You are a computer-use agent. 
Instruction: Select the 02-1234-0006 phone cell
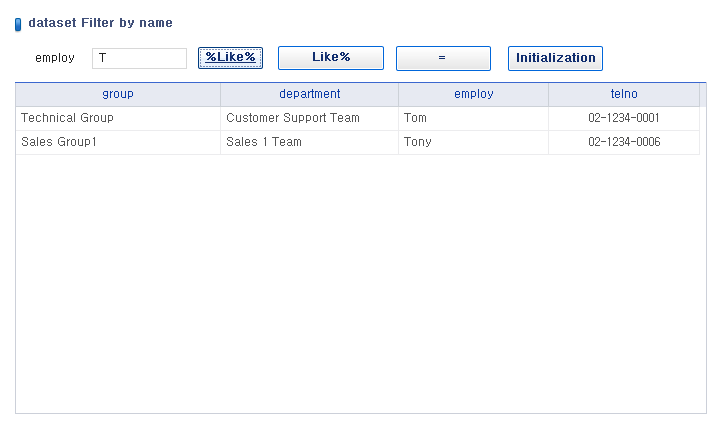[x=624, y=142]
